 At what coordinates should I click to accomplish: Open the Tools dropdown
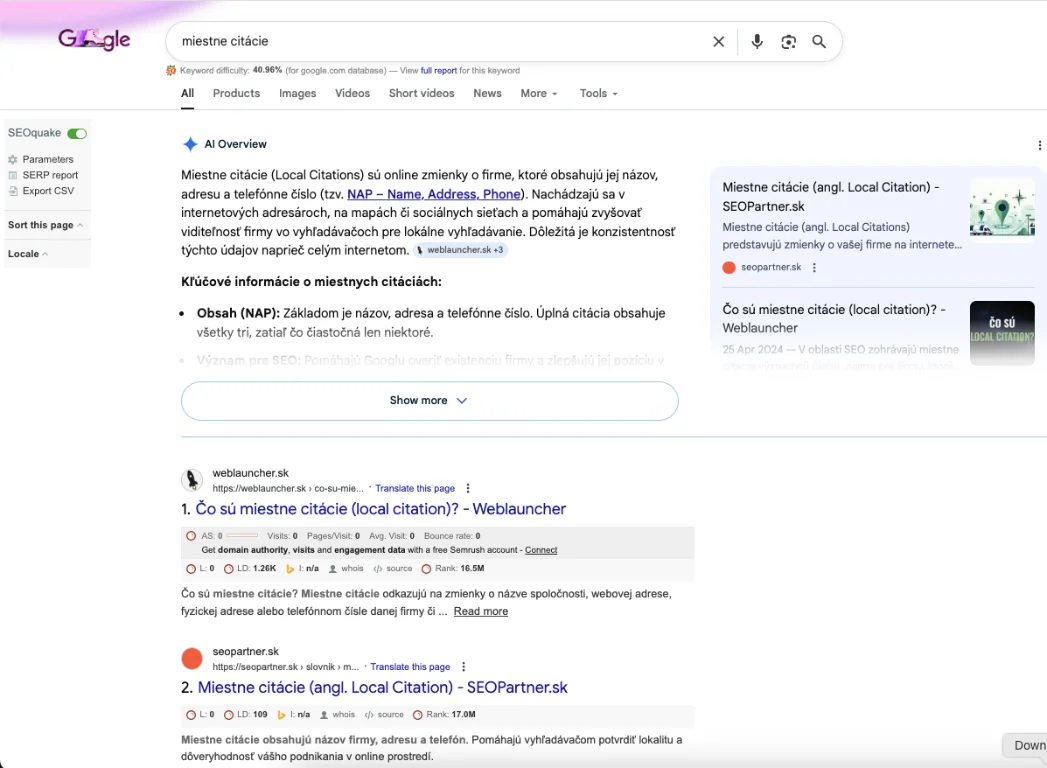click(x=598, y=93)
